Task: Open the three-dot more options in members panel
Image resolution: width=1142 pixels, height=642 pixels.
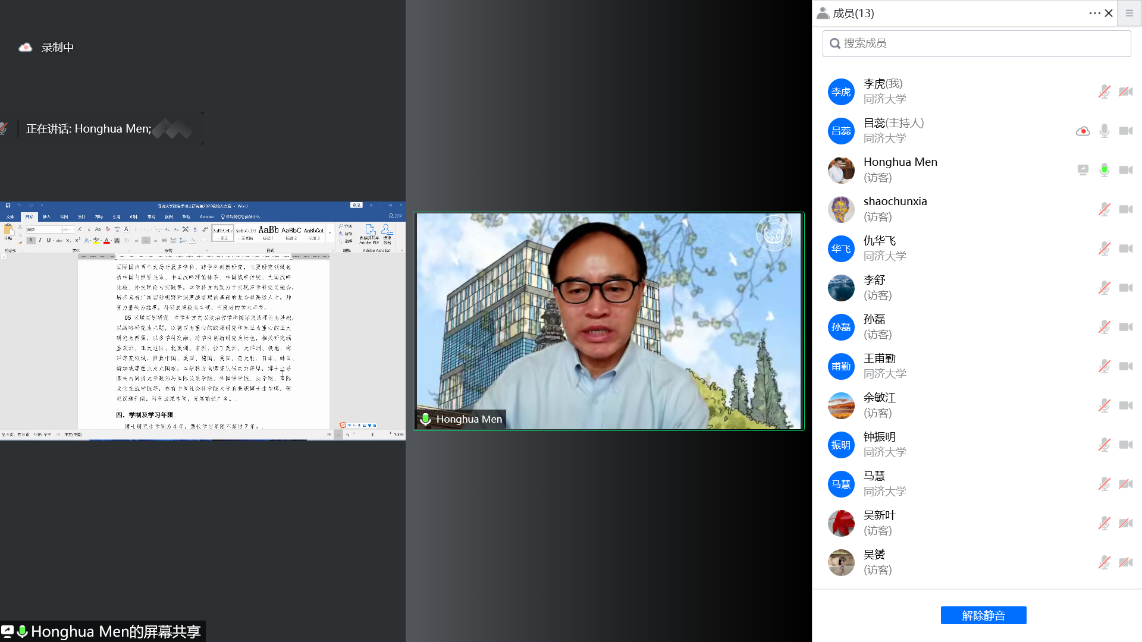Action: [x=1094, y=13]
